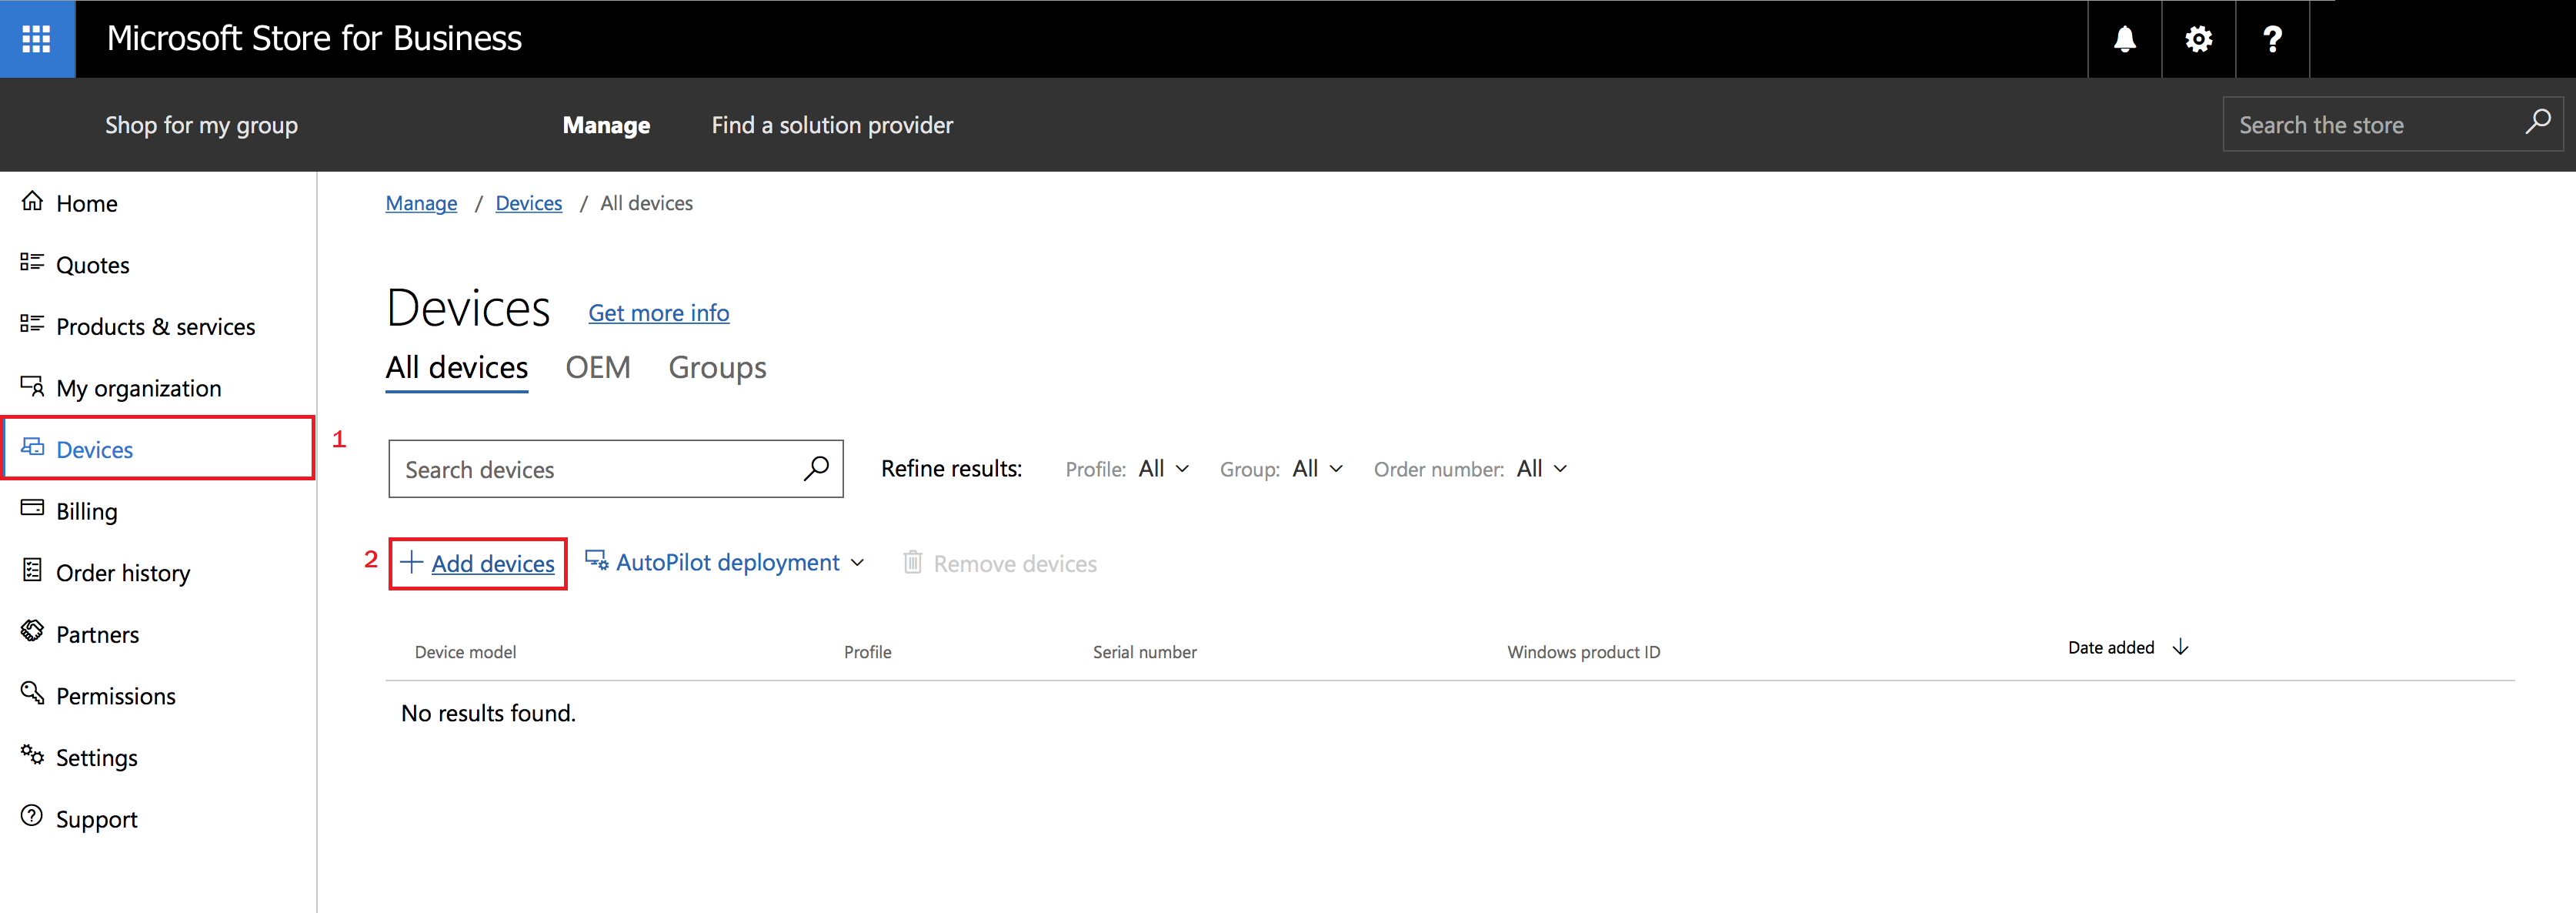
Task: Go to Billing in the sidebar
Action: [x=86, y=511]
